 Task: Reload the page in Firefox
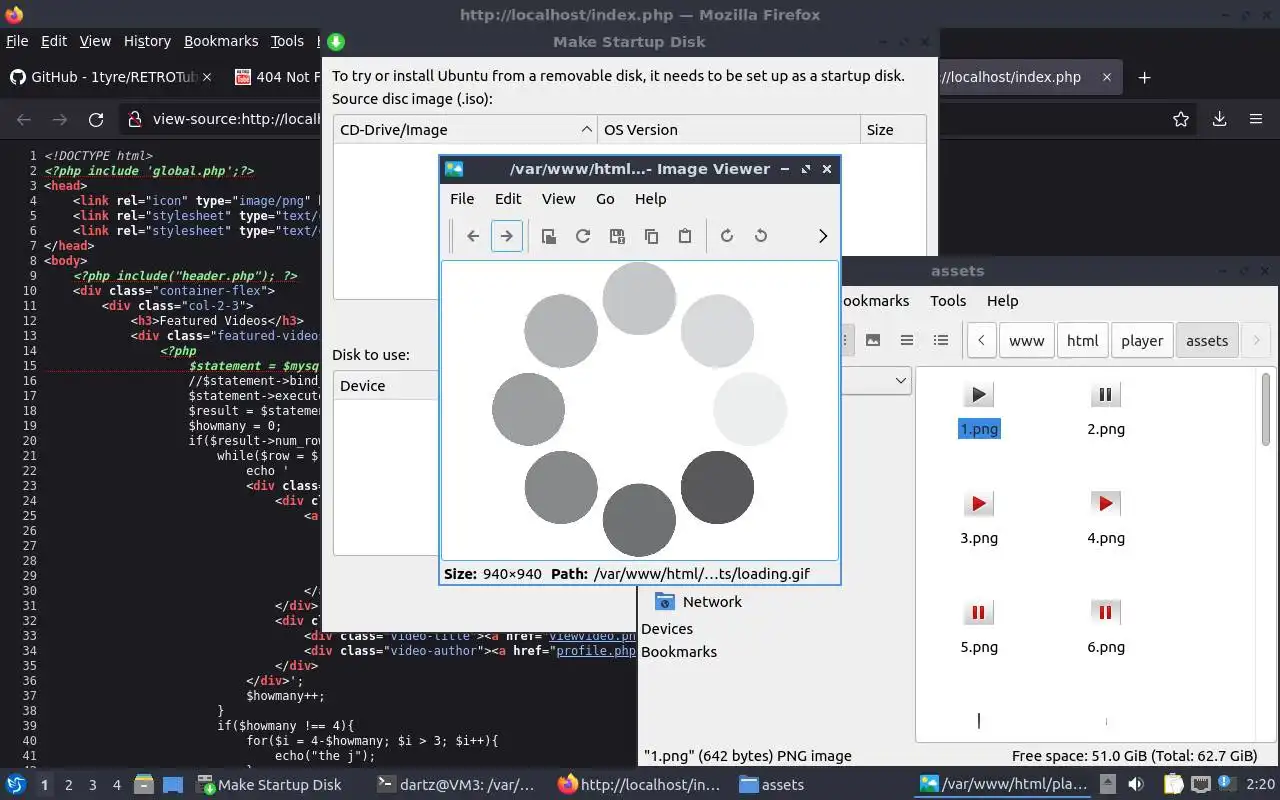tap(96, 119)
